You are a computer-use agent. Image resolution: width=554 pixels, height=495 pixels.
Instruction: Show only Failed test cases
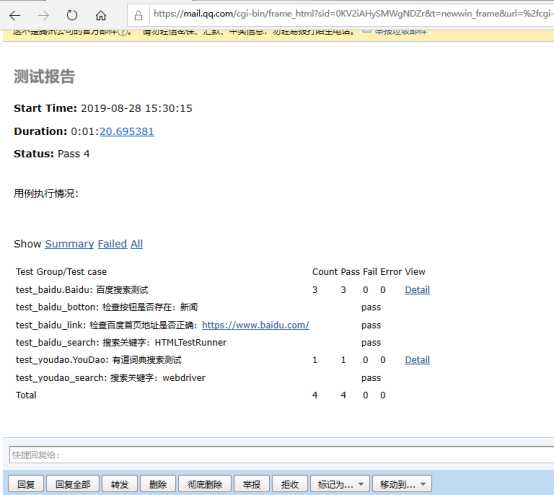pos(112,244)
